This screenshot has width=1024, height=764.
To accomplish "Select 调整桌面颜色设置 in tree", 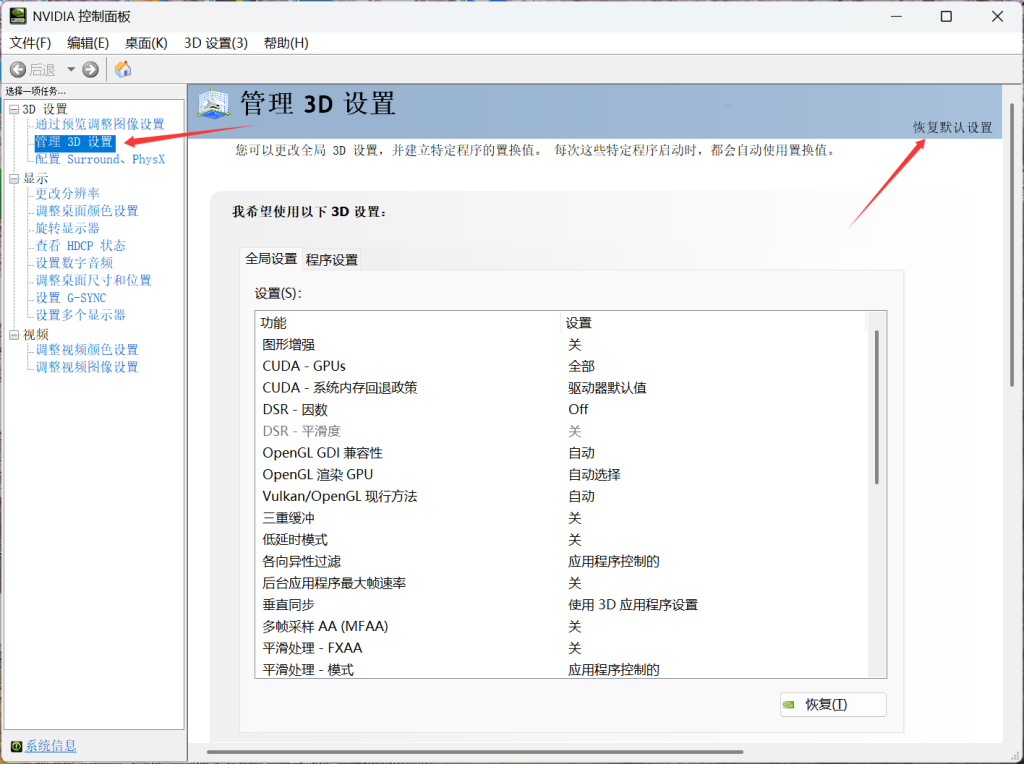I will pyautogui.click(x=87, y=211).
